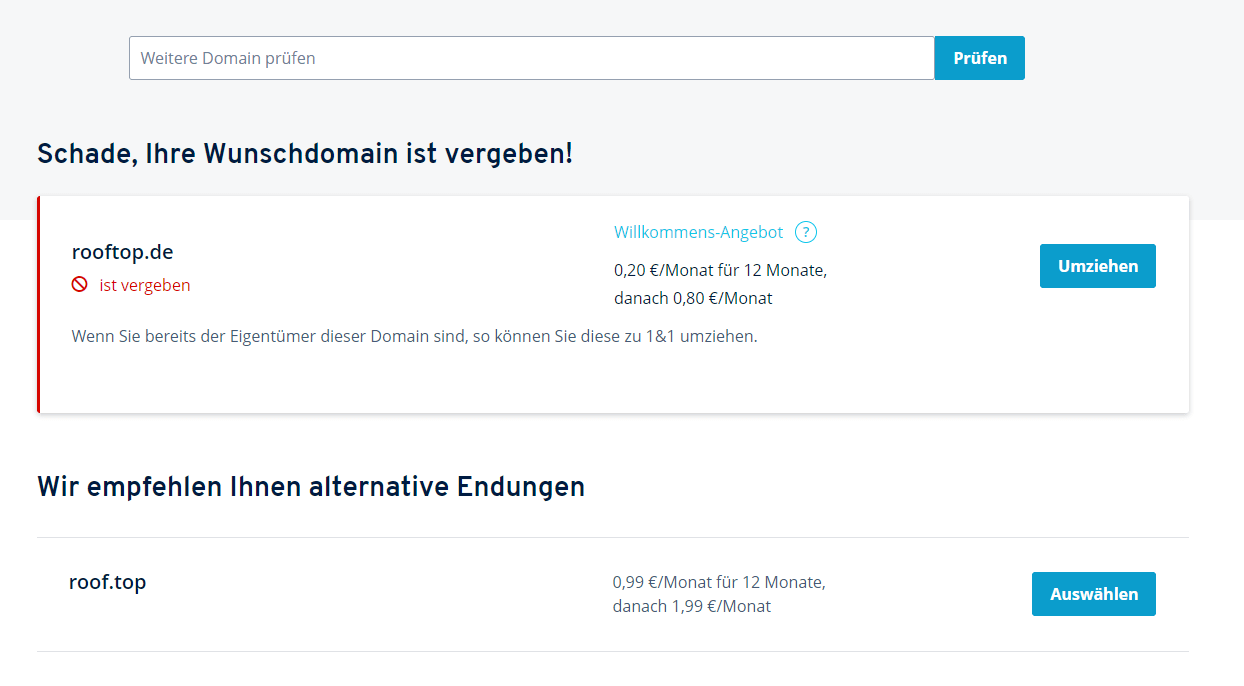The image size is (1244, 686).
Task: Click the red 'ist vergeben' status text
Action: pyautogui.click(x=145, y=285)
